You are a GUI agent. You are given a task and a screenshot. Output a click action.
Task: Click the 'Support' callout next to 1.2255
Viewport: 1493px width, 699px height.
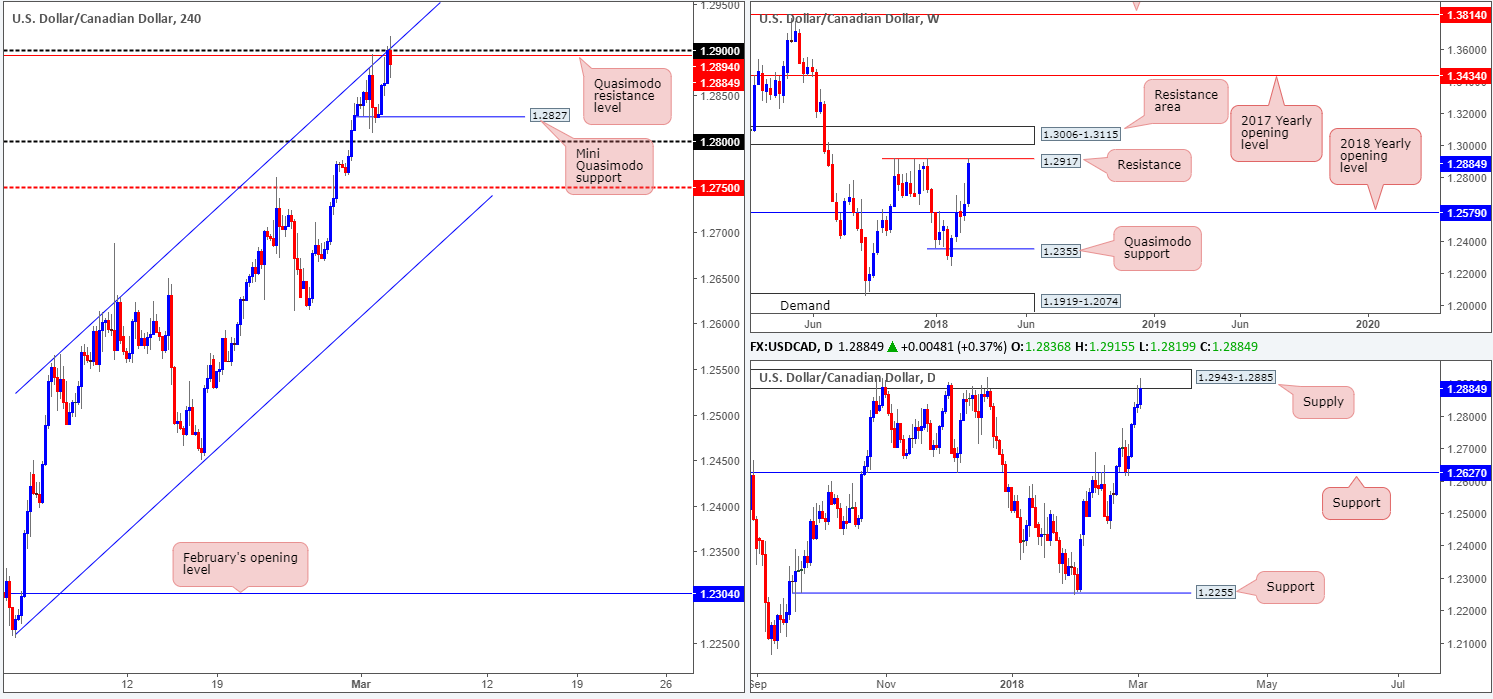pos(1290,586)
